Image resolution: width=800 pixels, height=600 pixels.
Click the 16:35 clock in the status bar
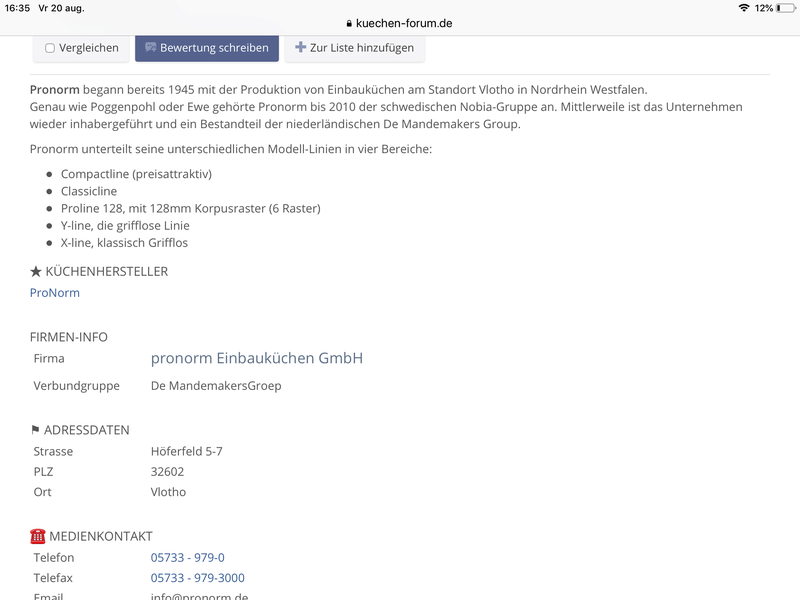(17, 8)
